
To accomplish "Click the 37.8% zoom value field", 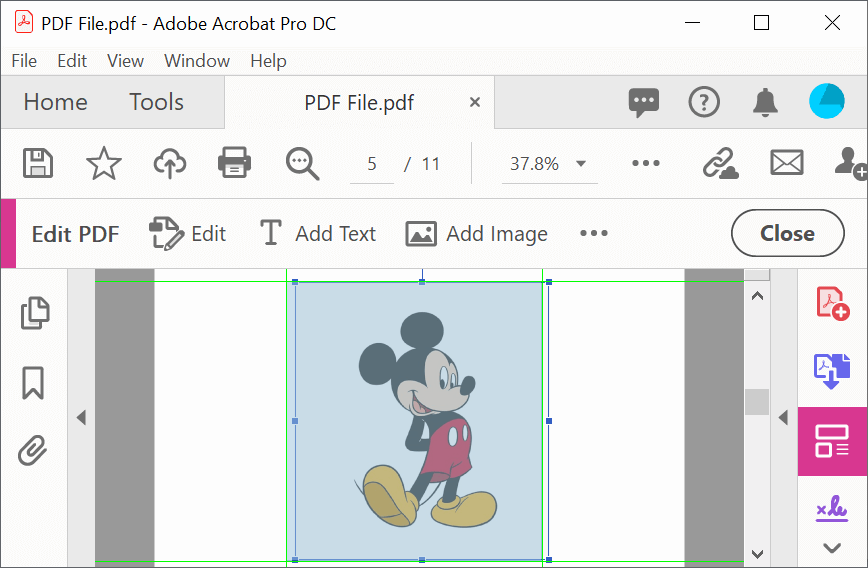I will 534,164.
